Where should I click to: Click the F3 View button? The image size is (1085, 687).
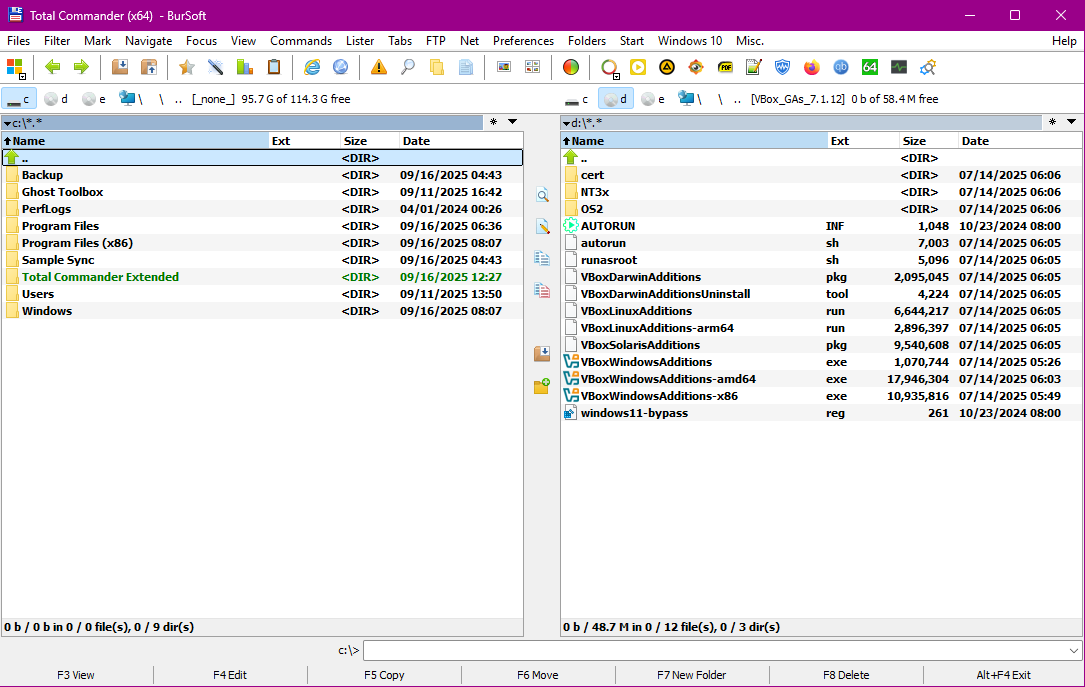pyautogui.click(x=76, y=675)
